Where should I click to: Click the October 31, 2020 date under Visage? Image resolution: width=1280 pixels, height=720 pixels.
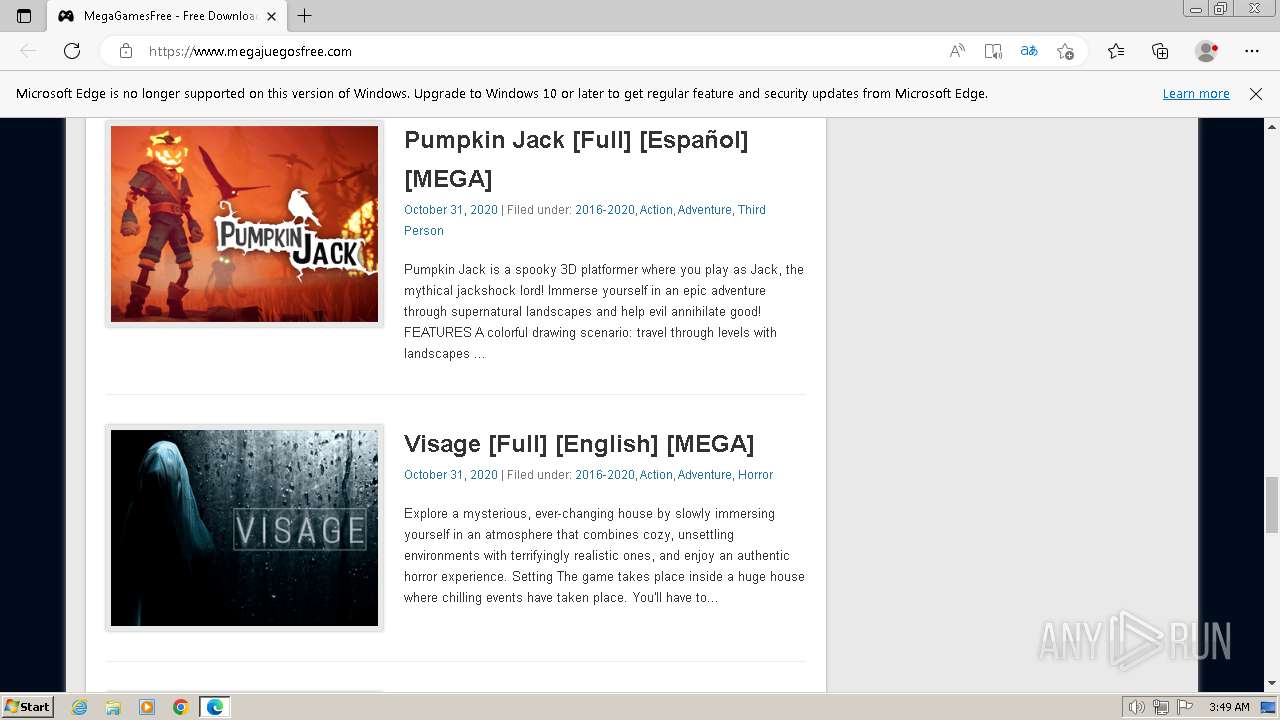coord(451,475)
